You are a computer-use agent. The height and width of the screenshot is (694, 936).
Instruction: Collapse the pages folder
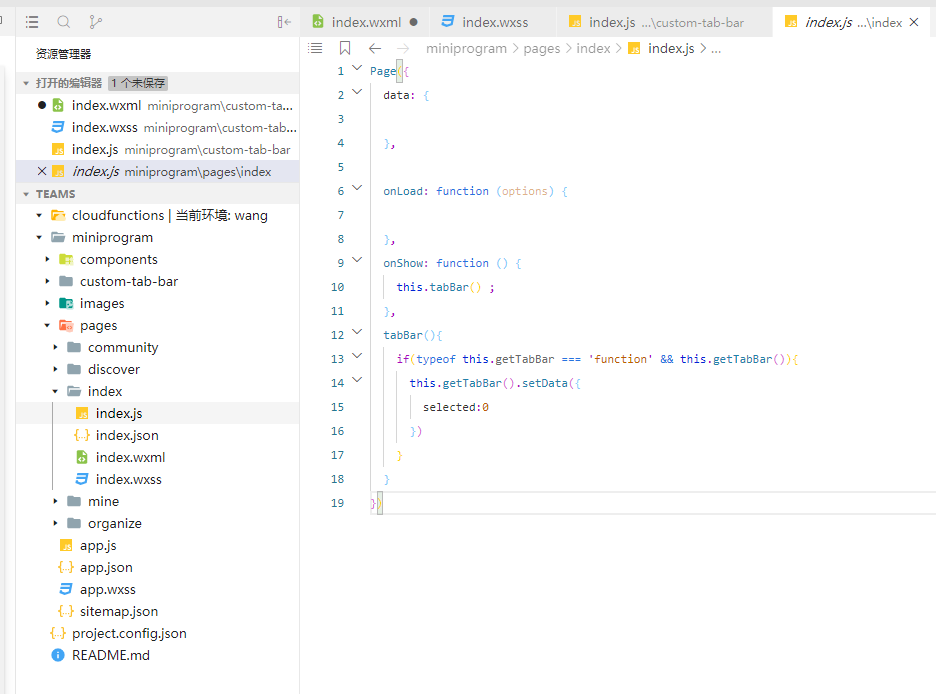(48, 325)
